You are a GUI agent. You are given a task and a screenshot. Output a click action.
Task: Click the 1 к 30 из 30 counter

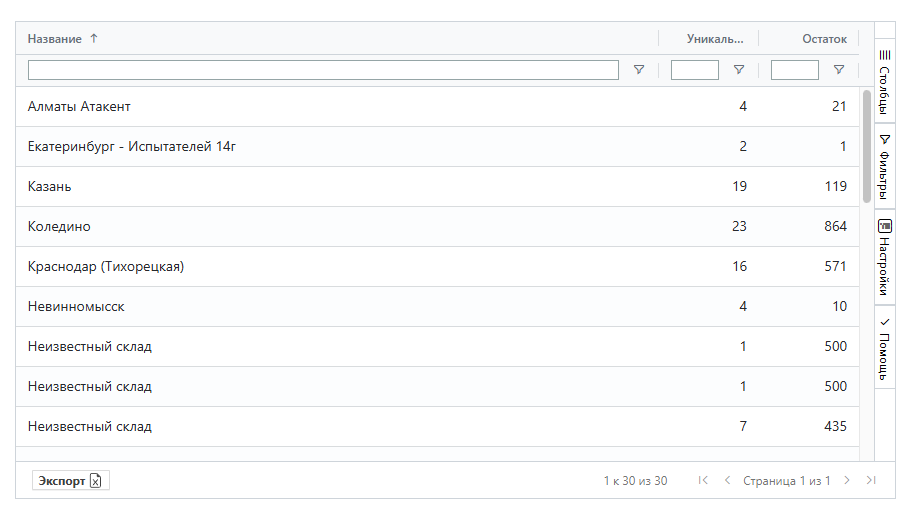[x=635, y=481]
